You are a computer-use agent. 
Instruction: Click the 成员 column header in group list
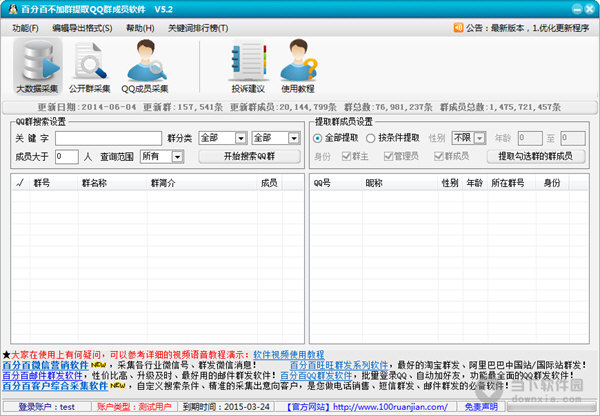coord(269,183)
